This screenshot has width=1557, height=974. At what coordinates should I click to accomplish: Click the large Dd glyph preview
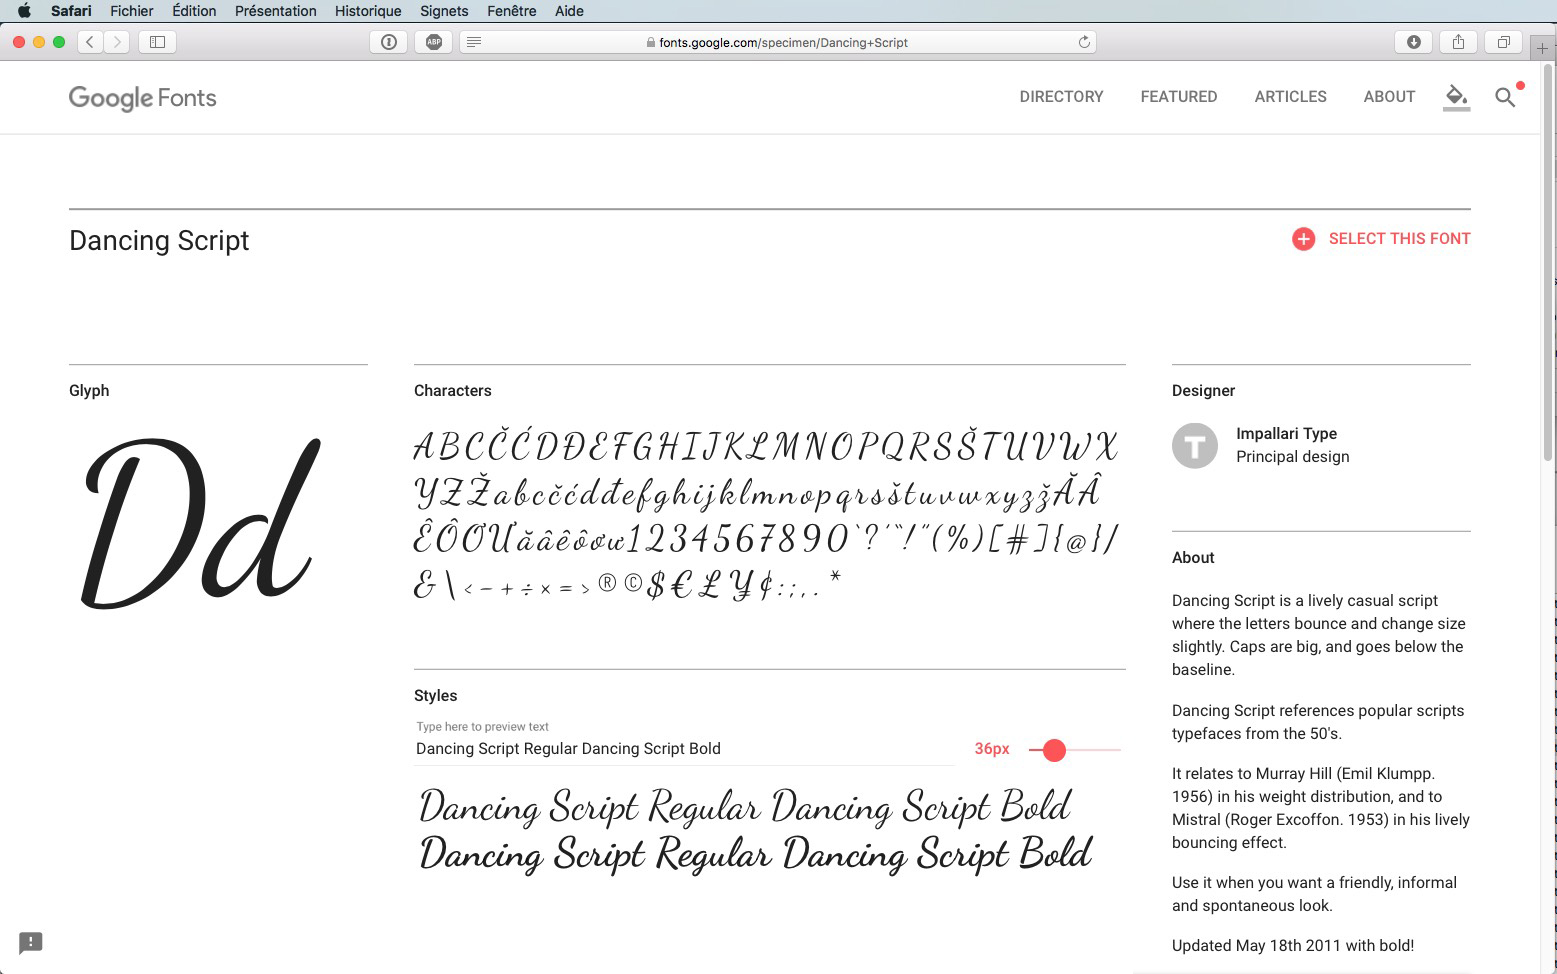click(x=203, y=523)
